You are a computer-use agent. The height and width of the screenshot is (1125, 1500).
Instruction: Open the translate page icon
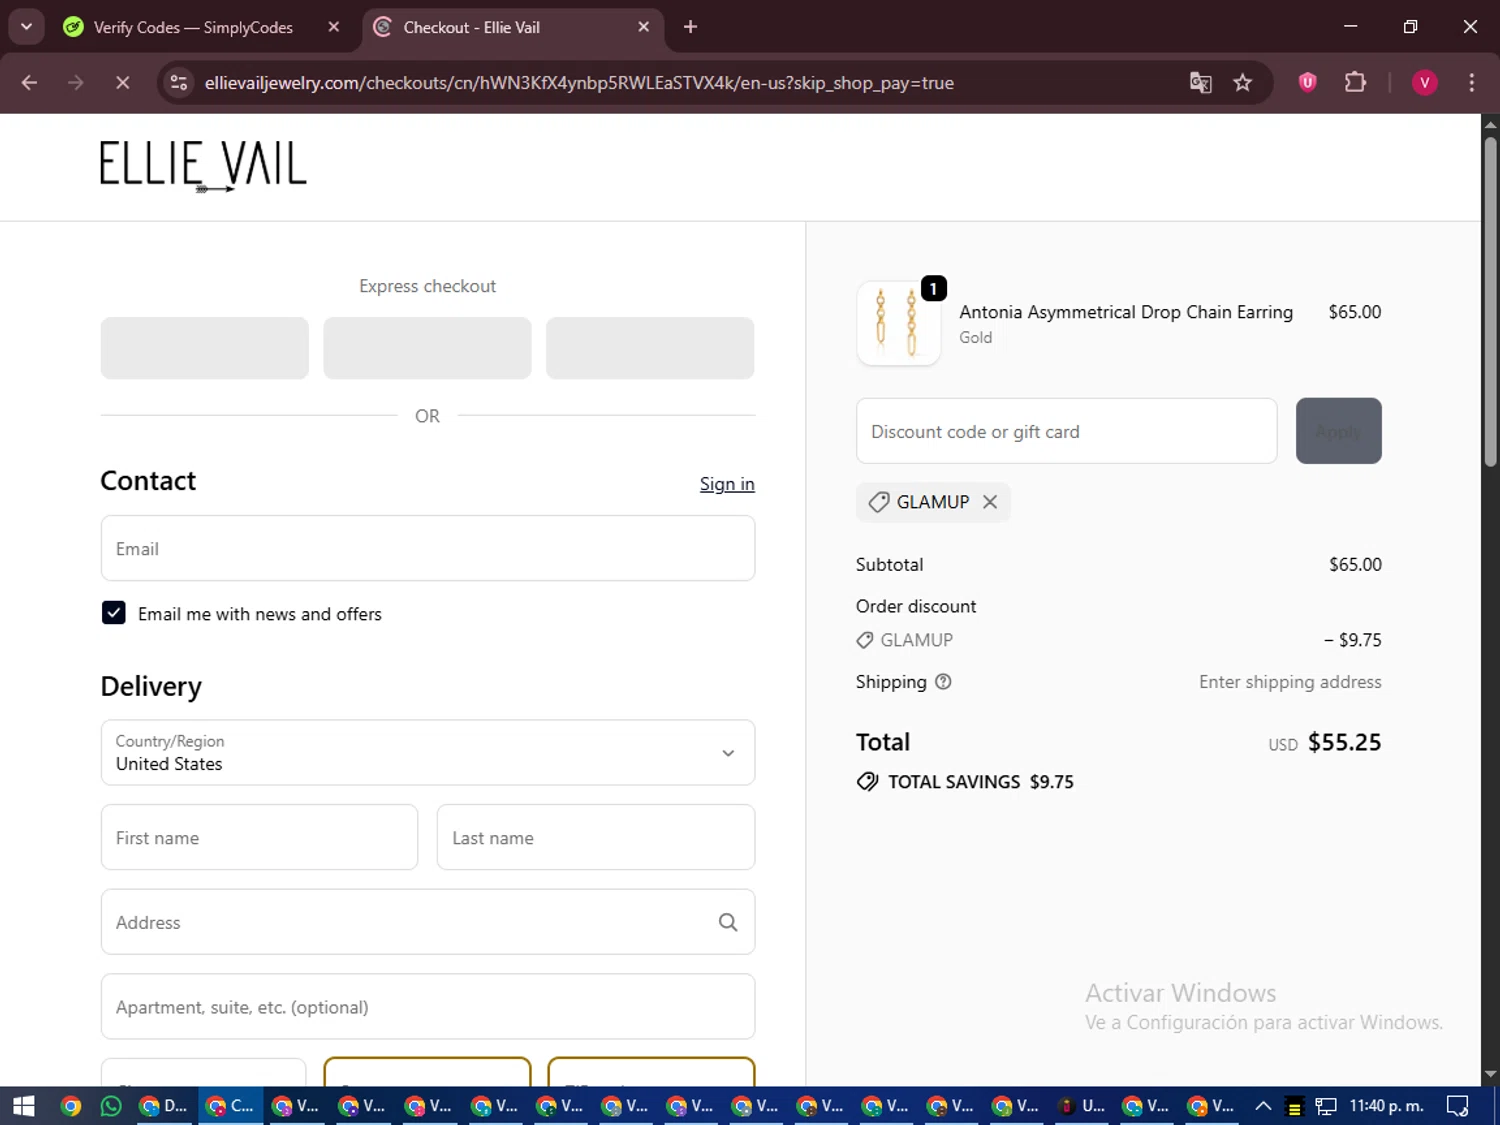tap(1200, 83)
